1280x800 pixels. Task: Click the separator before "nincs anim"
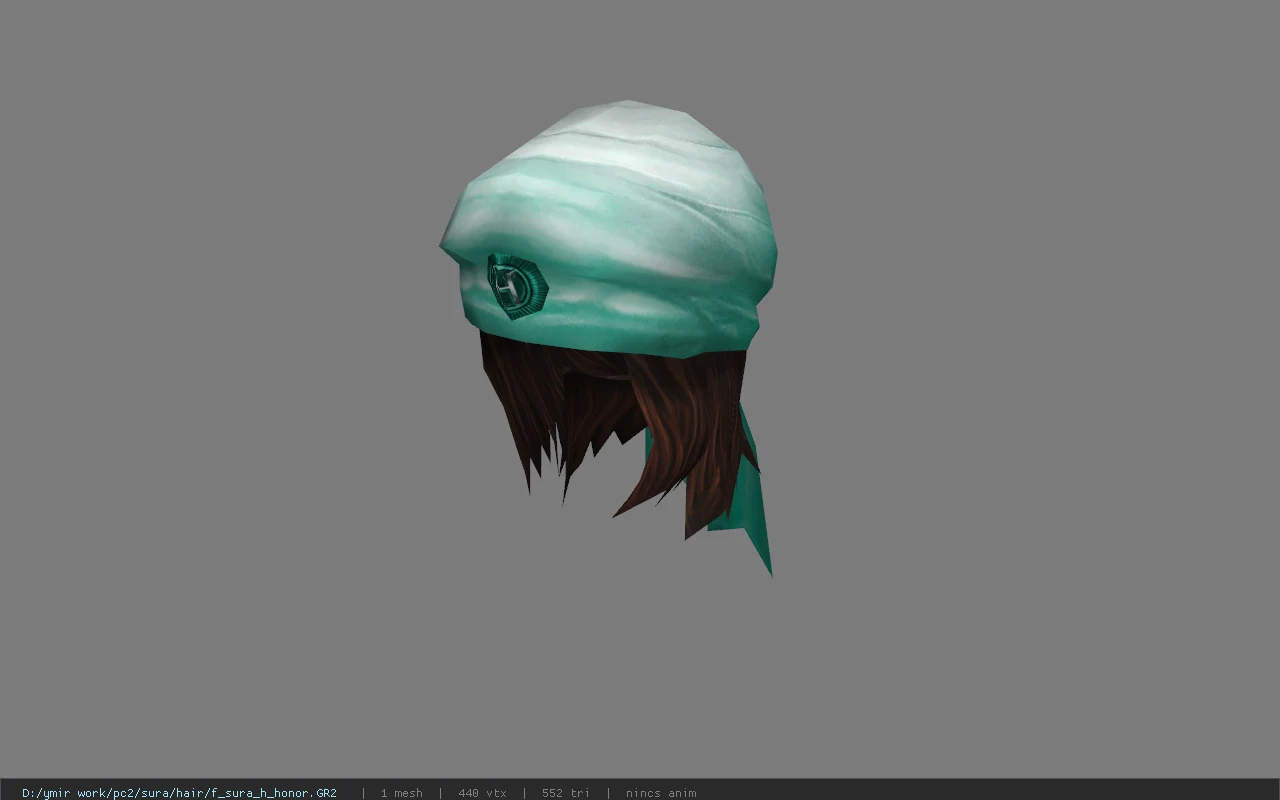(x=608, y=793)
